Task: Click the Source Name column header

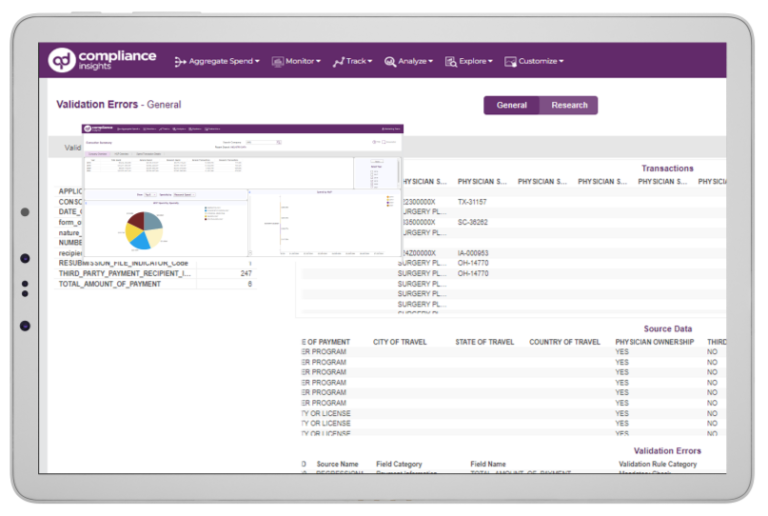Action: tap(337, 464)
